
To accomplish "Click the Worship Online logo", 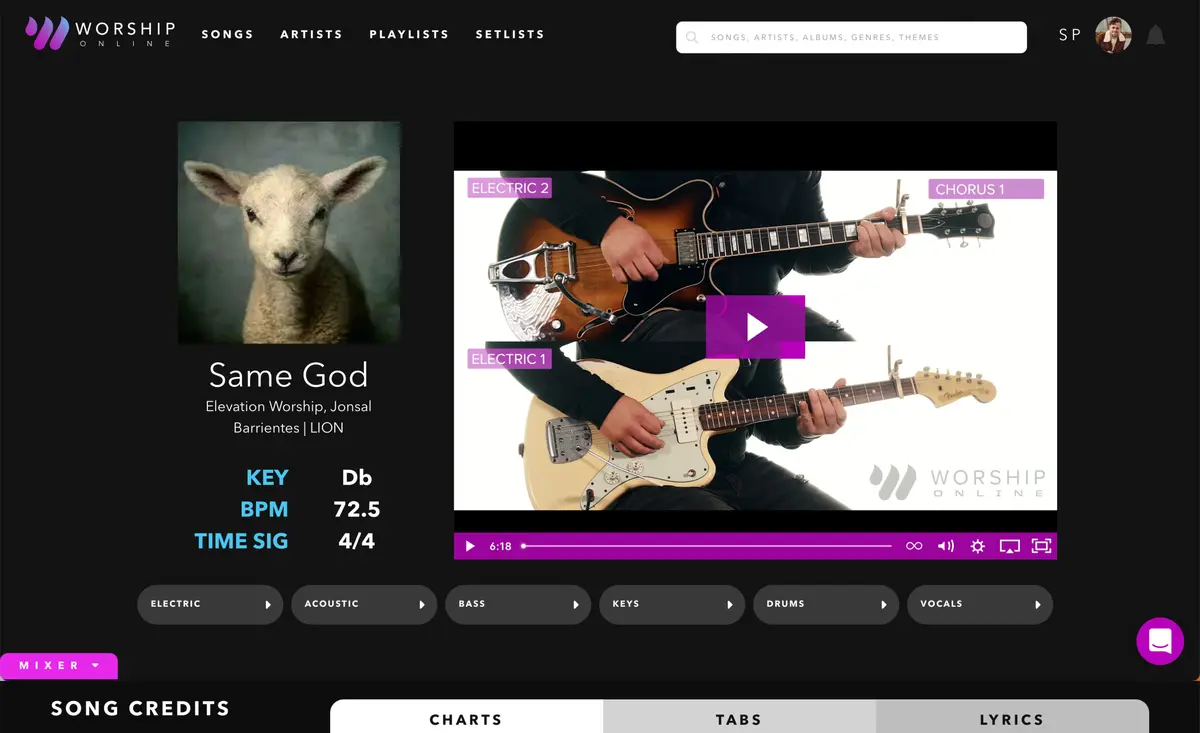I will point(101,33).
